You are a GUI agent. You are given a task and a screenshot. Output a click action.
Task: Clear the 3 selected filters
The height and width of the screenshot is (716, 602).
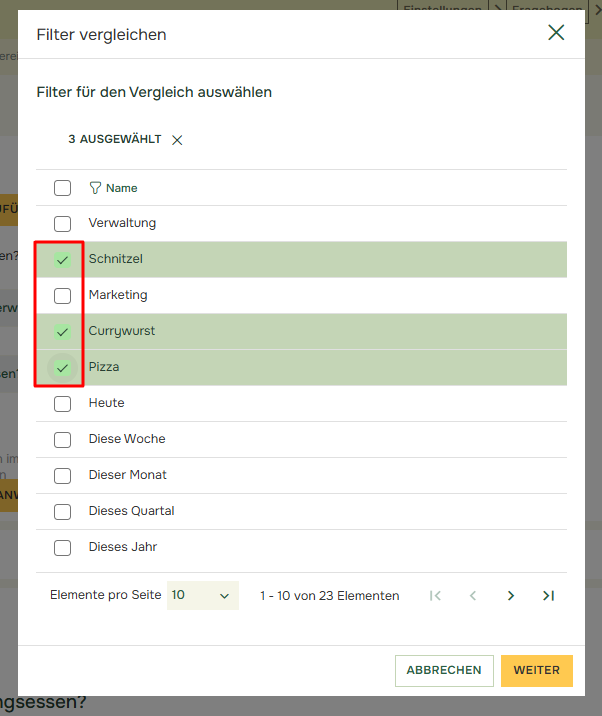177,140
